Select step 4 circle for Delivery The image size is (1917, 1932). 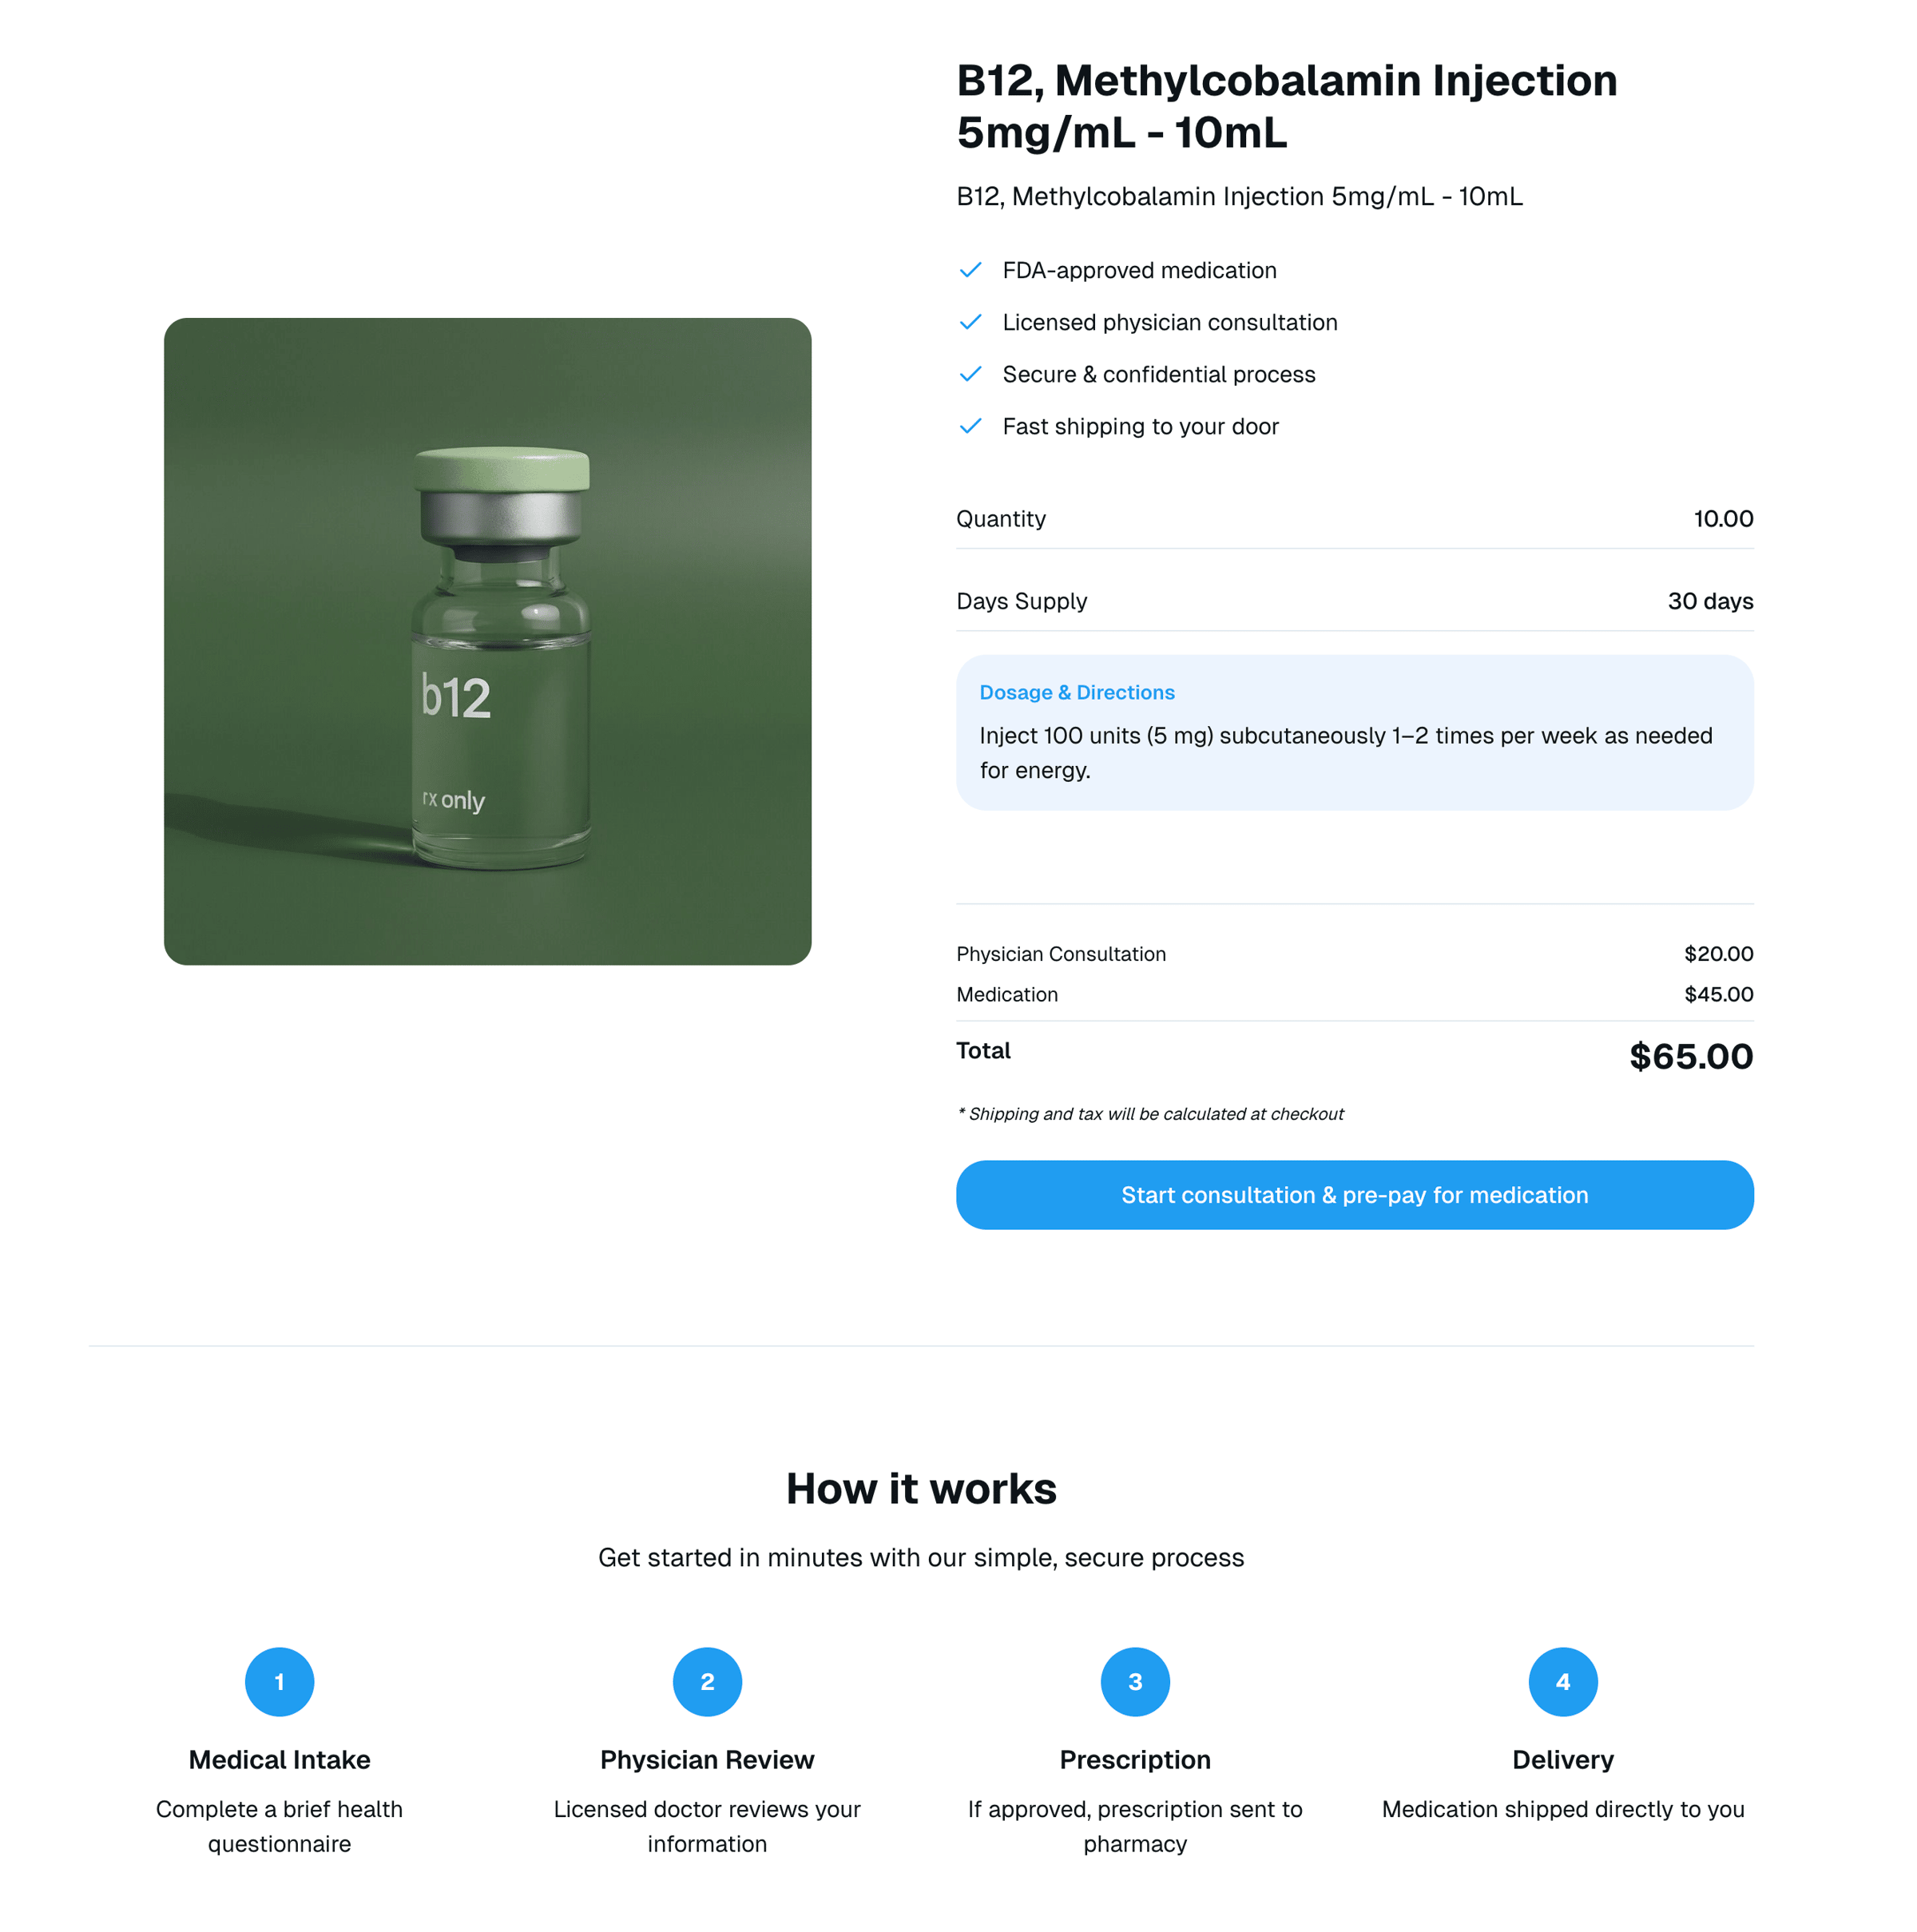tap(1563, 1682)
